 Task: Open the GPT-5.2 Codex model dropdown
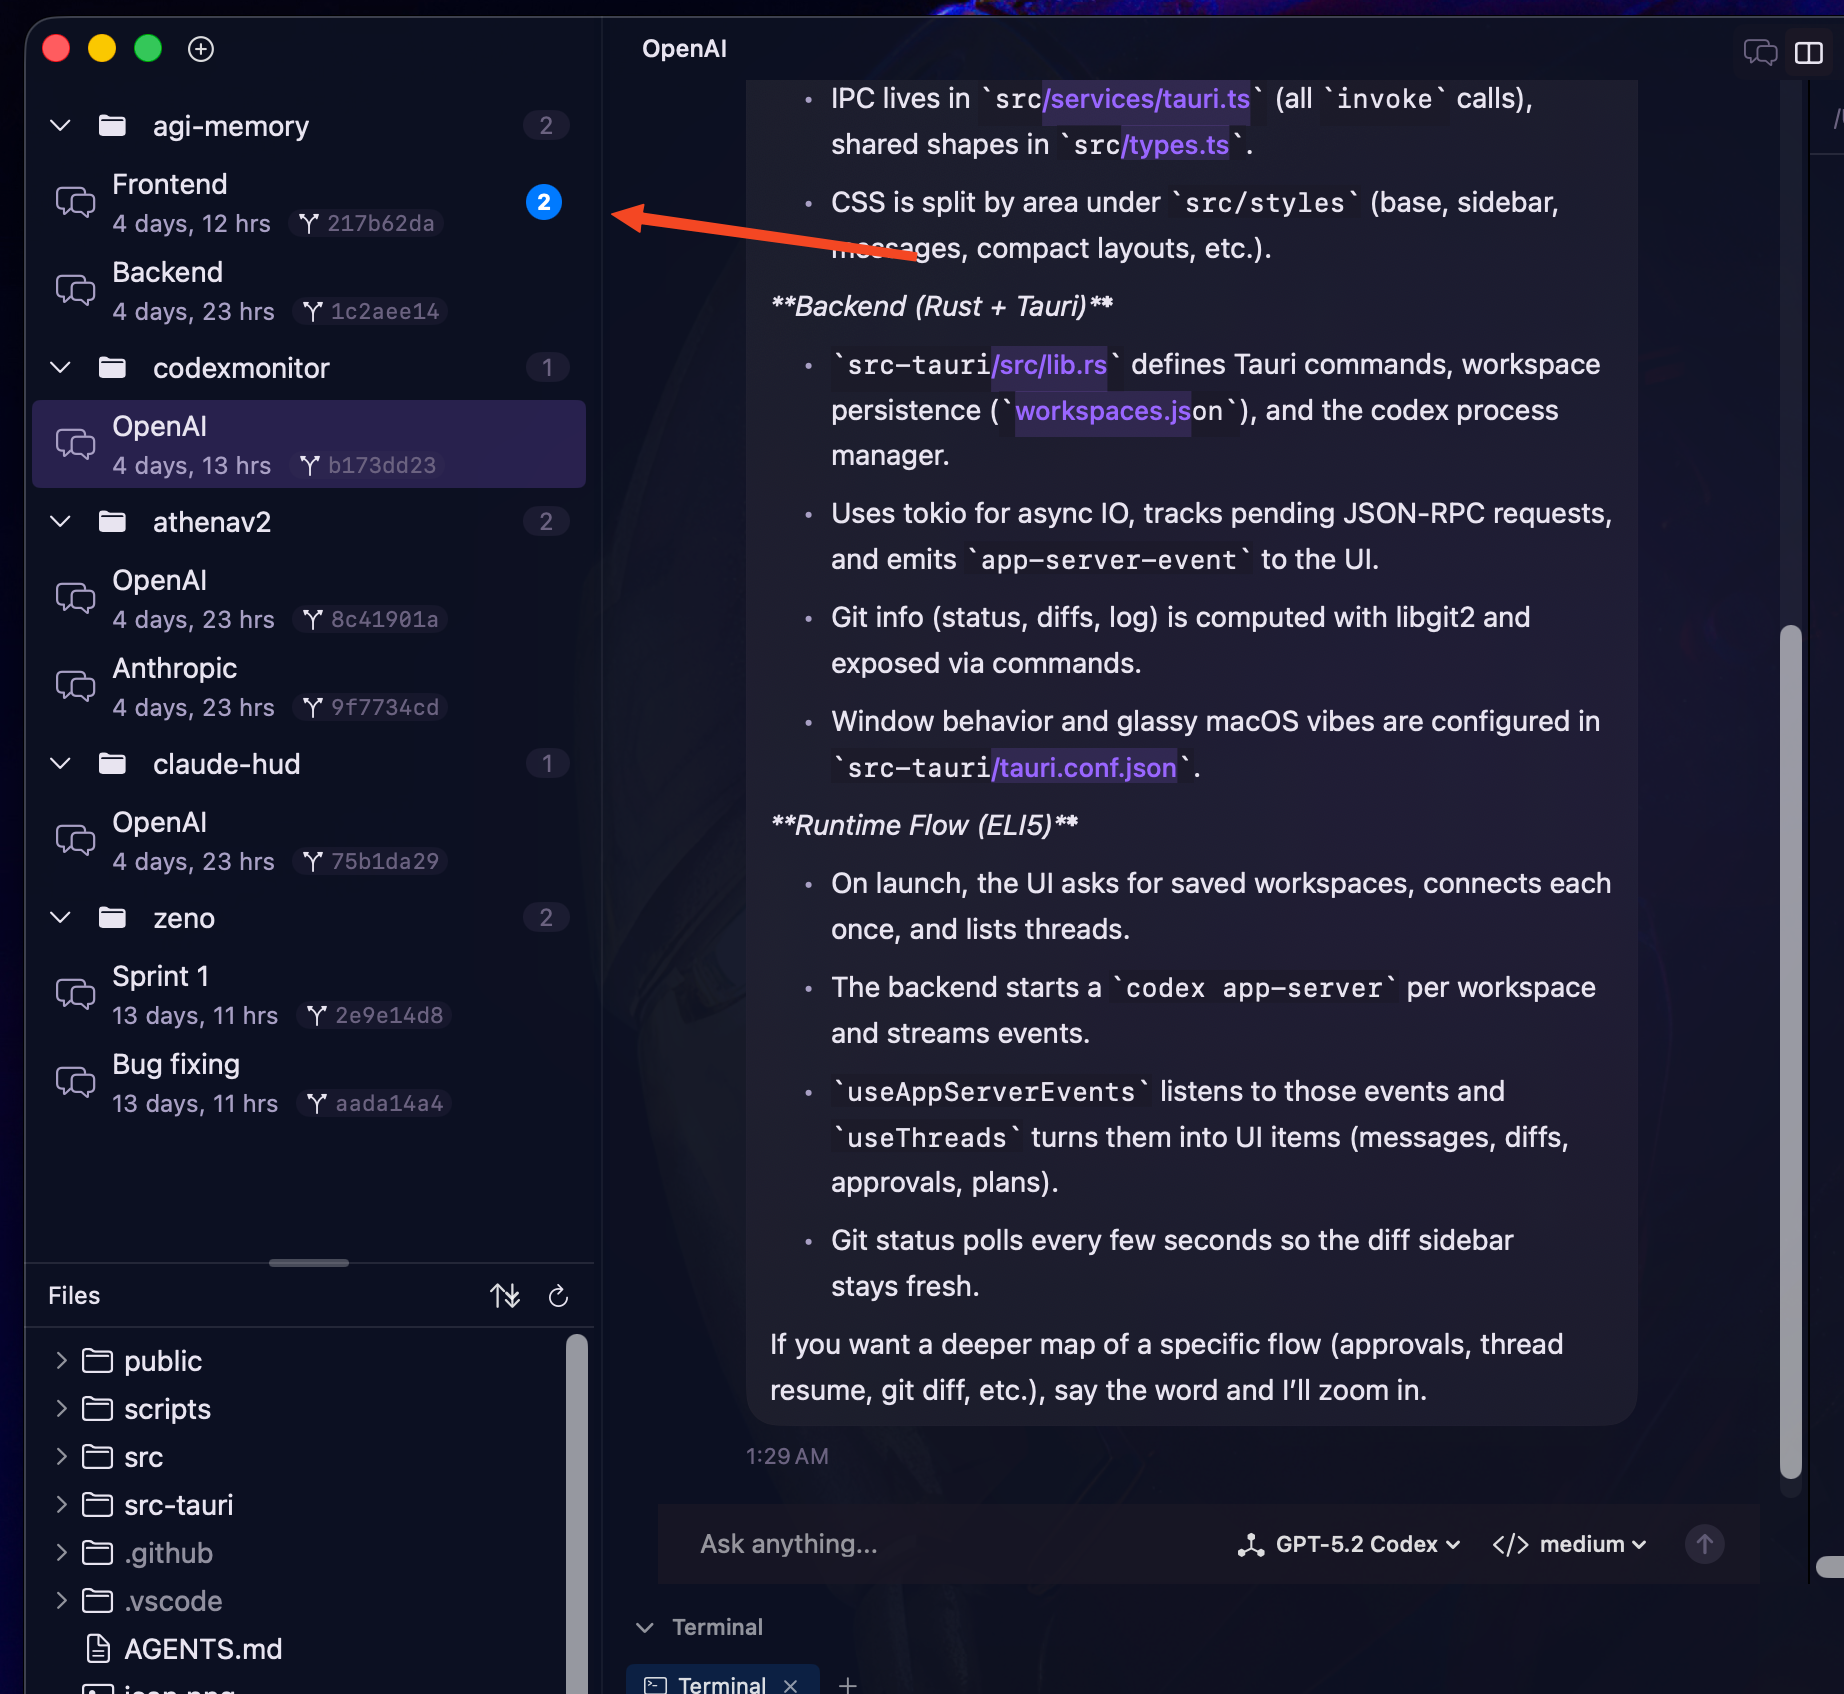click(x=1349, y=1544)
